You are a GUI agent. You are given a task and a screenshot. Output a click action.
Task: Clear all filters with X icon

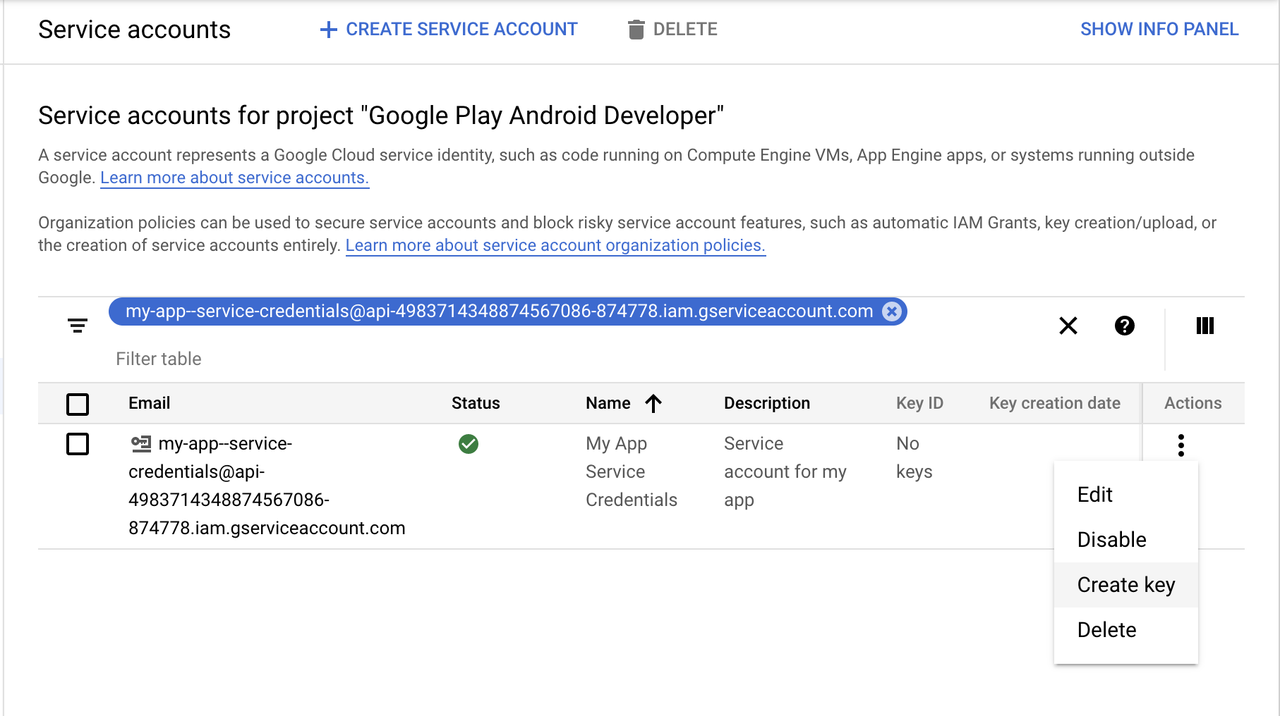1068,326
